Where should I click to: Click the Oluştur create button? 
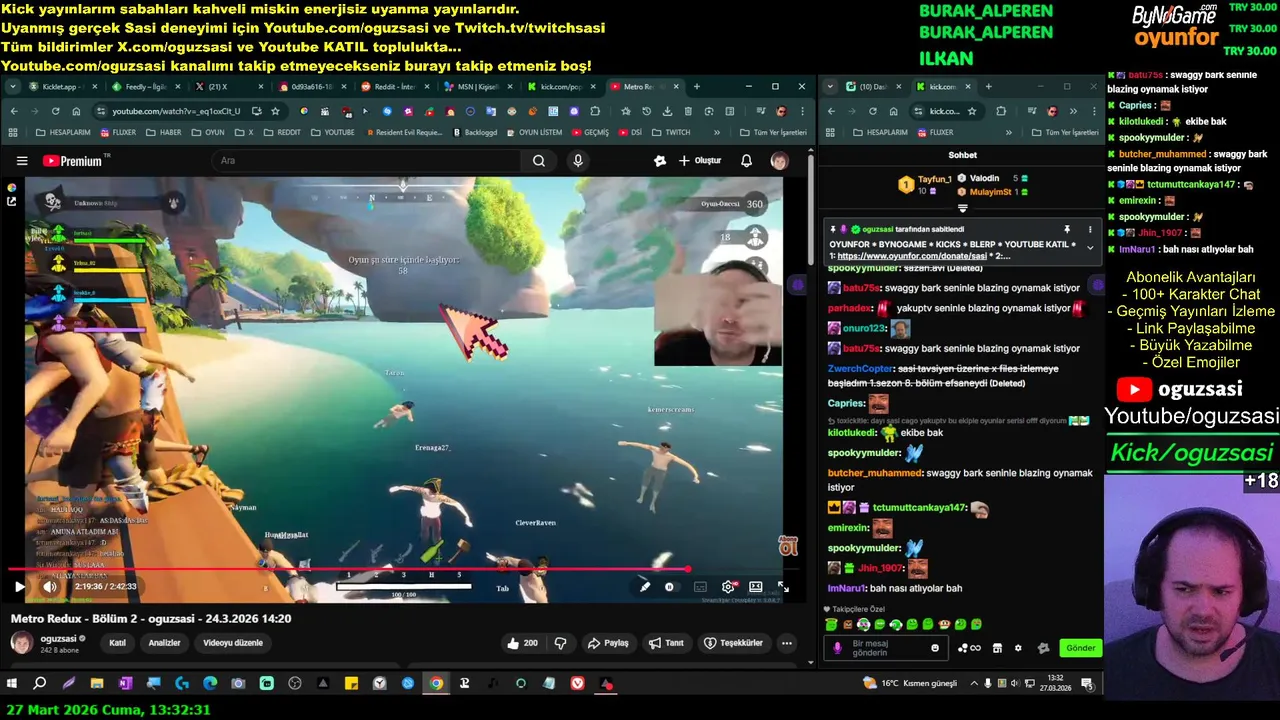pos(699,161)
